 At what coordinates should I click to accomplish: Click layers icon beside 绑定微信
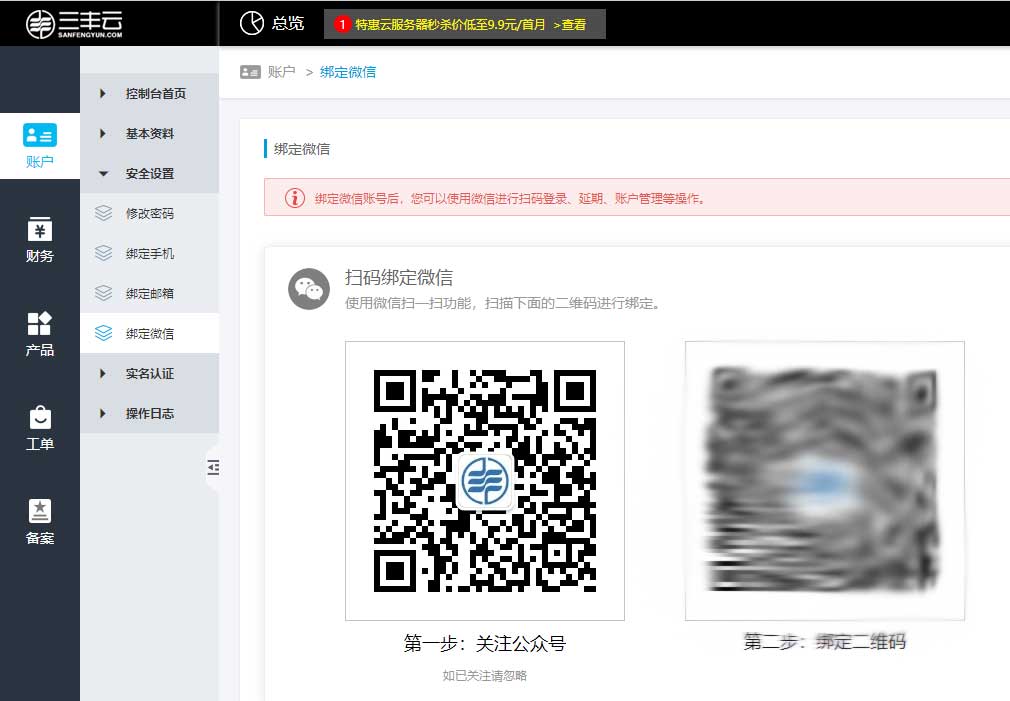tap(104, 333)
